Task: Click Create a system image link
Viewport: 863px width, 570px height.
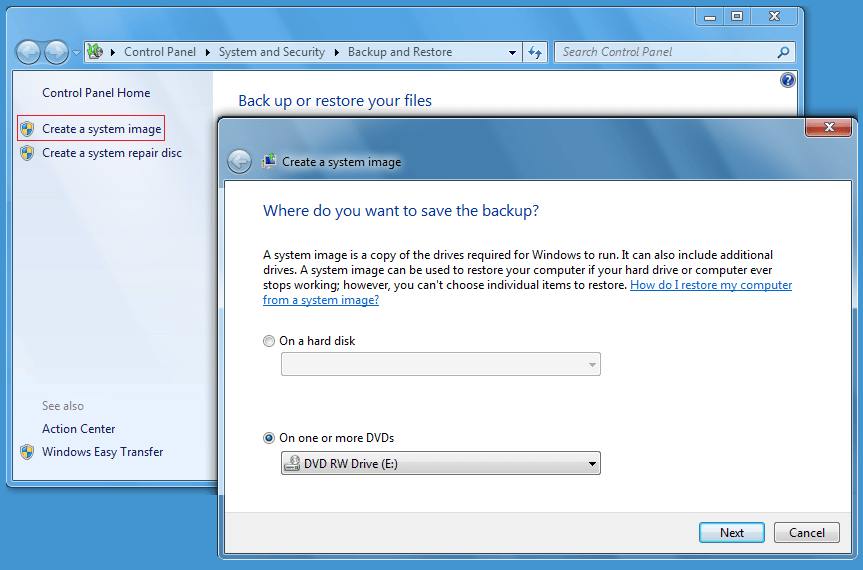Action: pos(102,129)
